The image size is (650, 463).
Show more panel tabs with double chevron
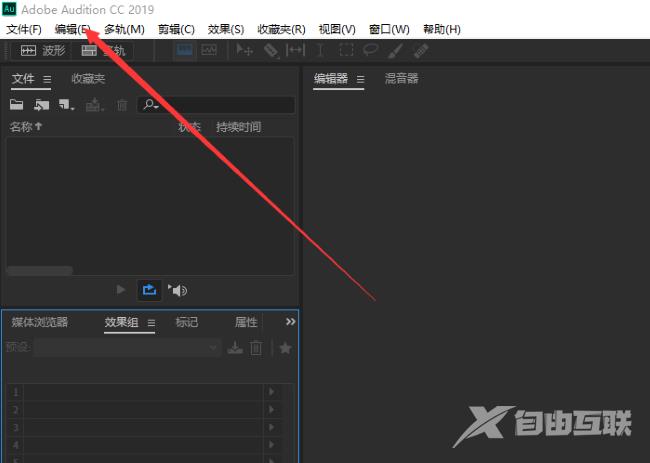point(291,322)
